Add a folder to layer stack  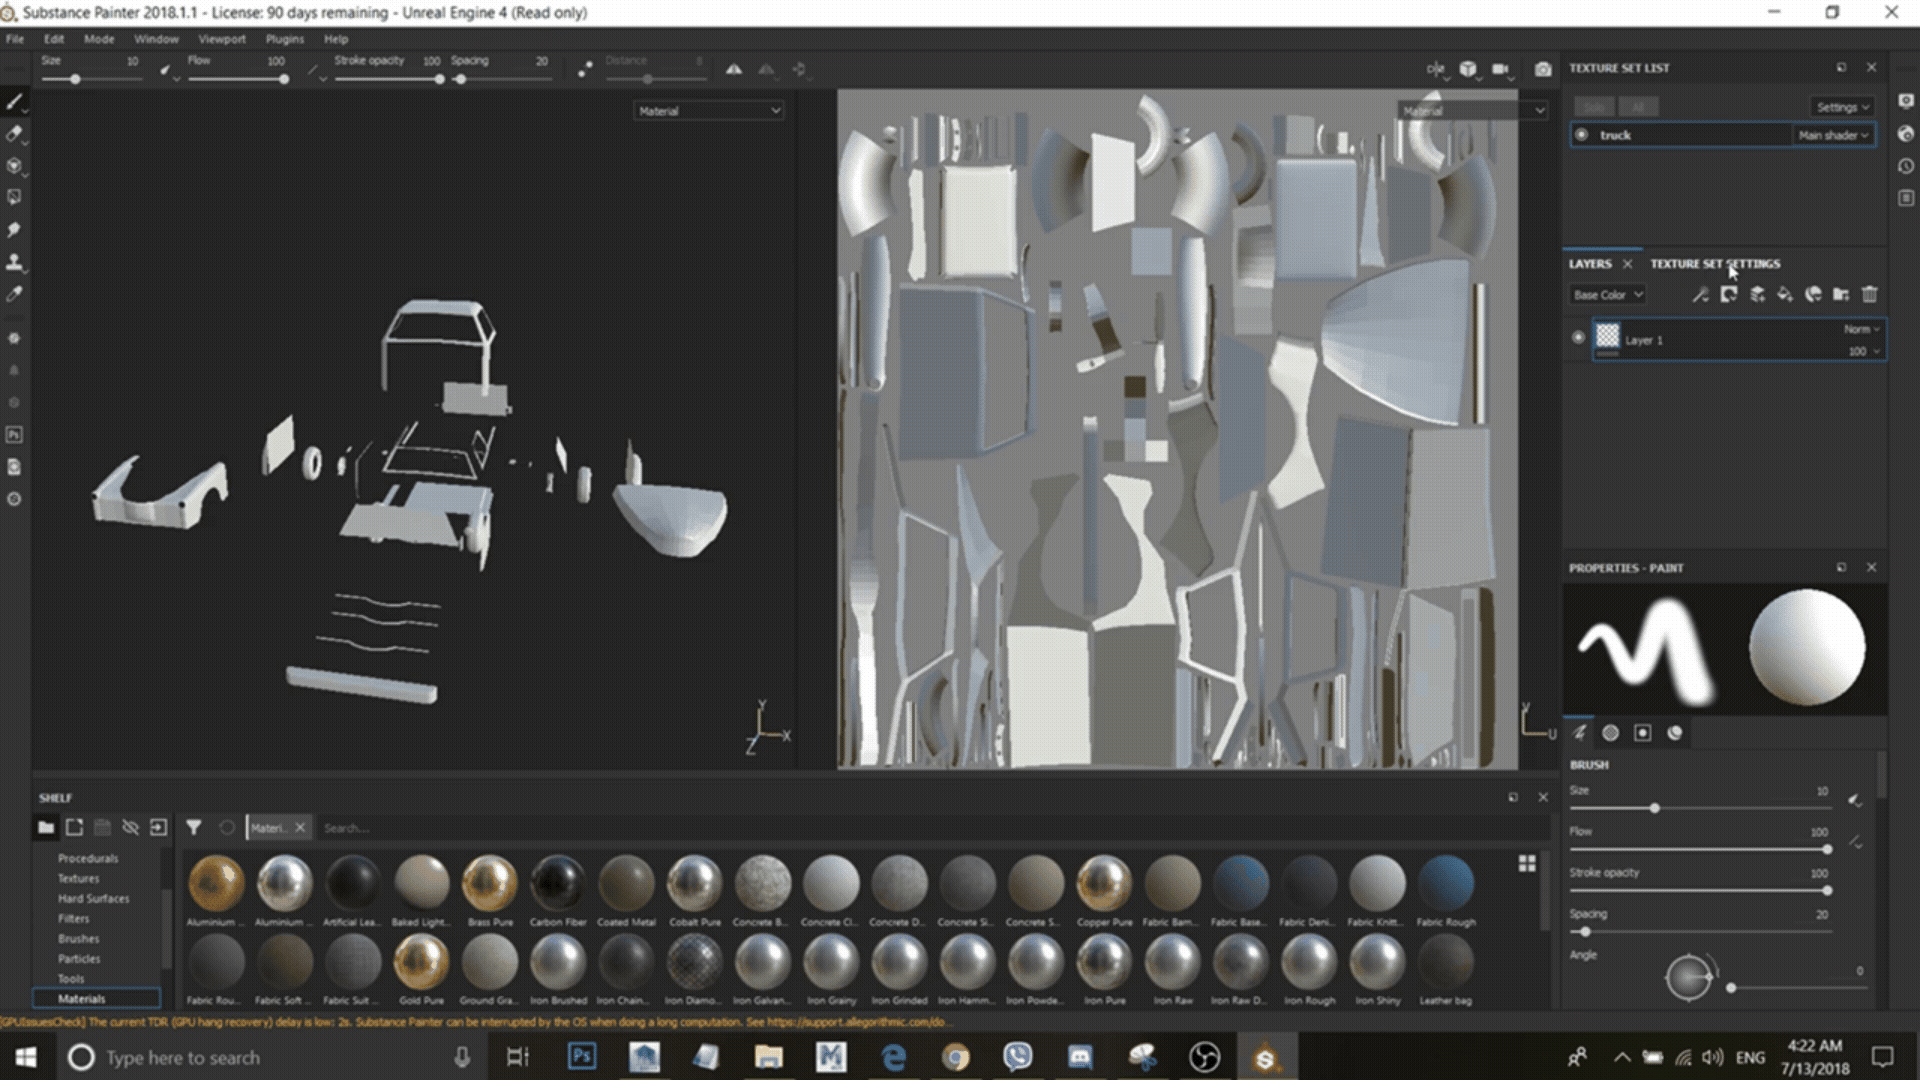[x=1841, y=294]
